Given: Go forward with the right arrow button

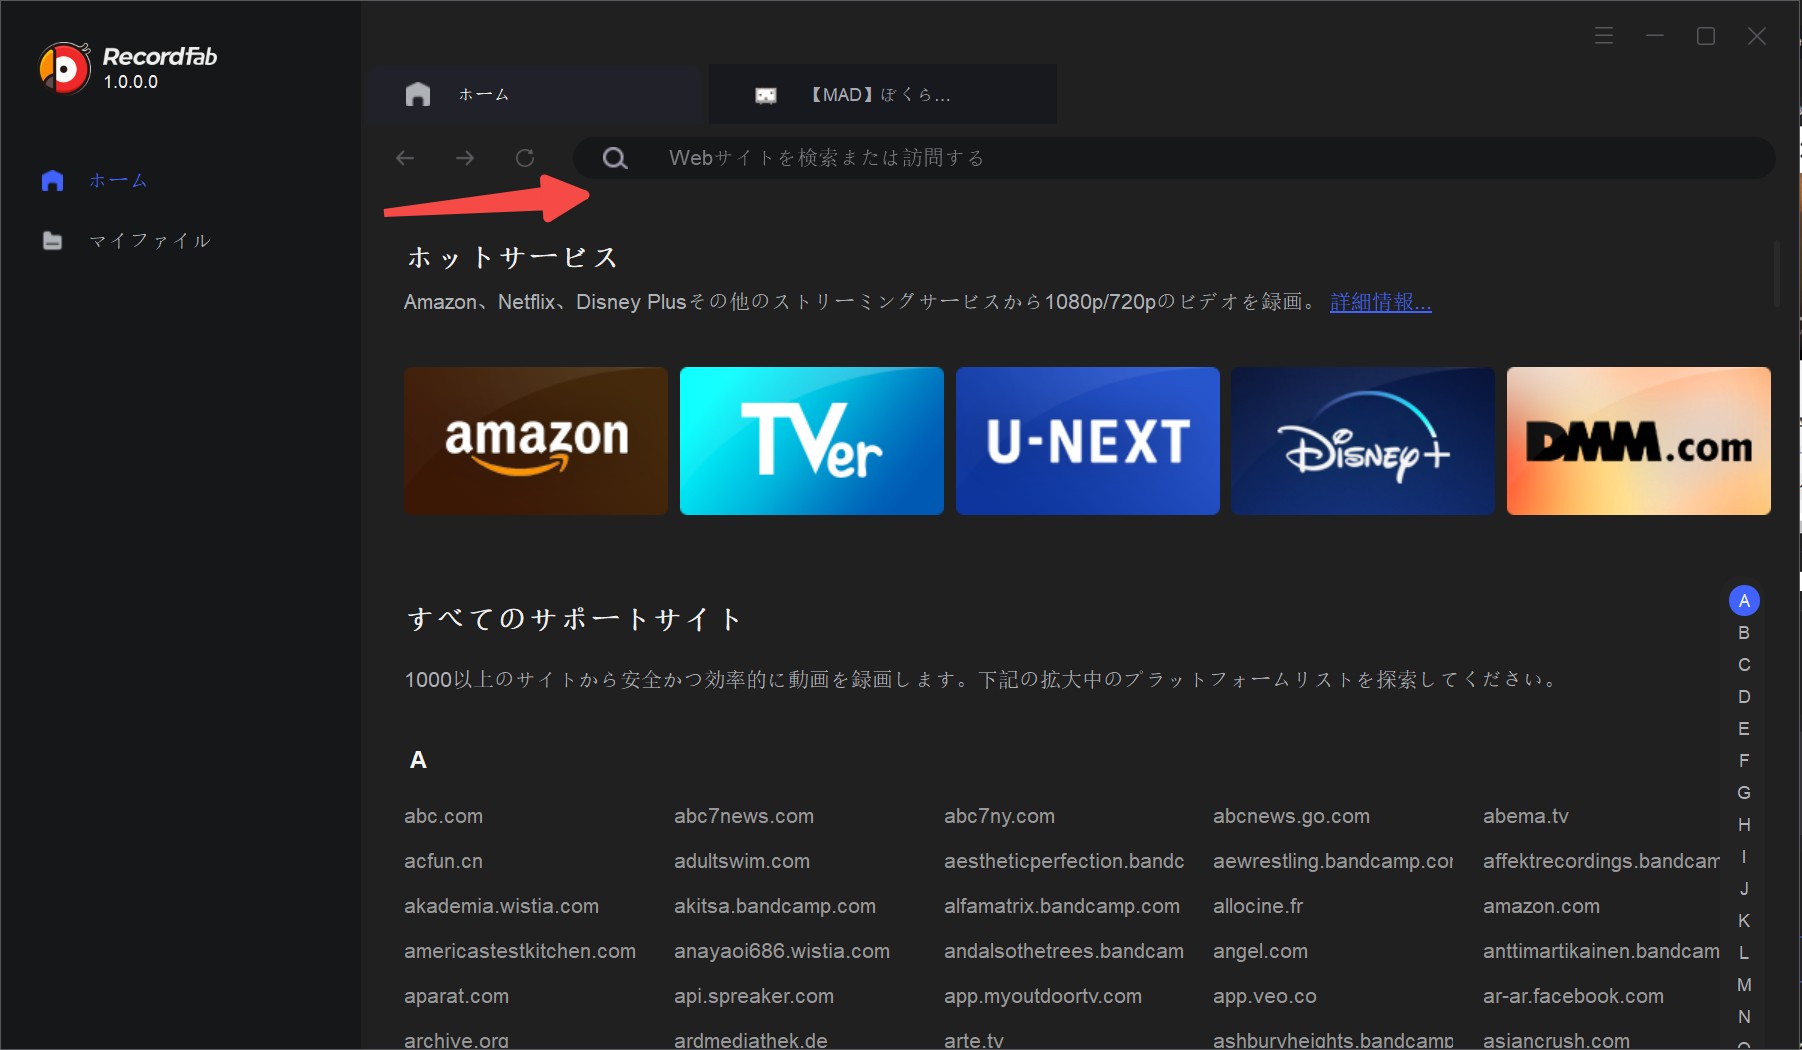Looking at the screenshot, I should coord(465,158).
